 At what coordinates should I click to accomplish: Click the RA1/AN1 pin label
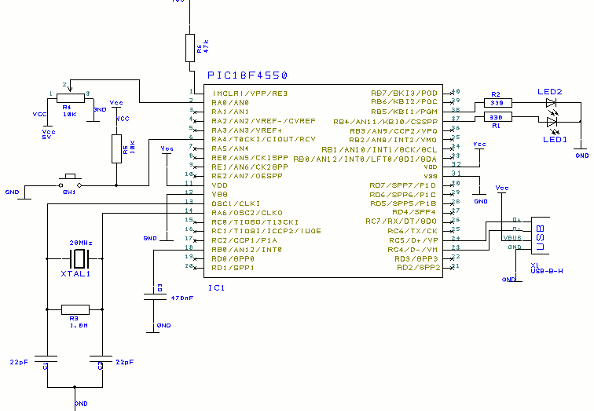(x=230, y=112)
